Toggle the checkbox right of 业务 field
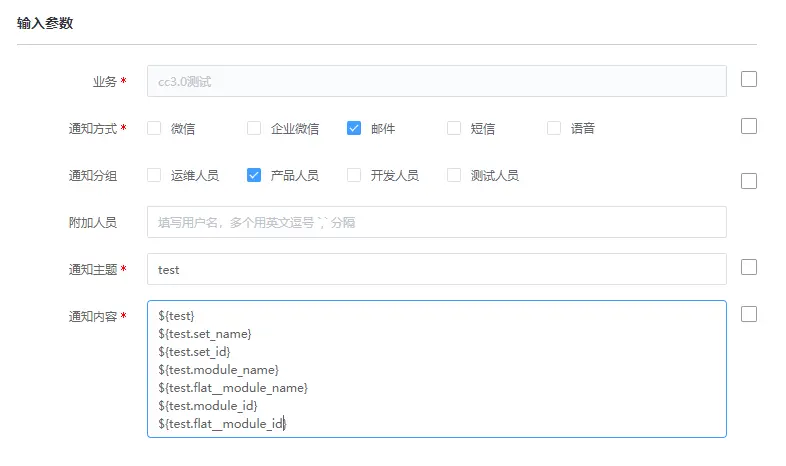 click(749, 79)
